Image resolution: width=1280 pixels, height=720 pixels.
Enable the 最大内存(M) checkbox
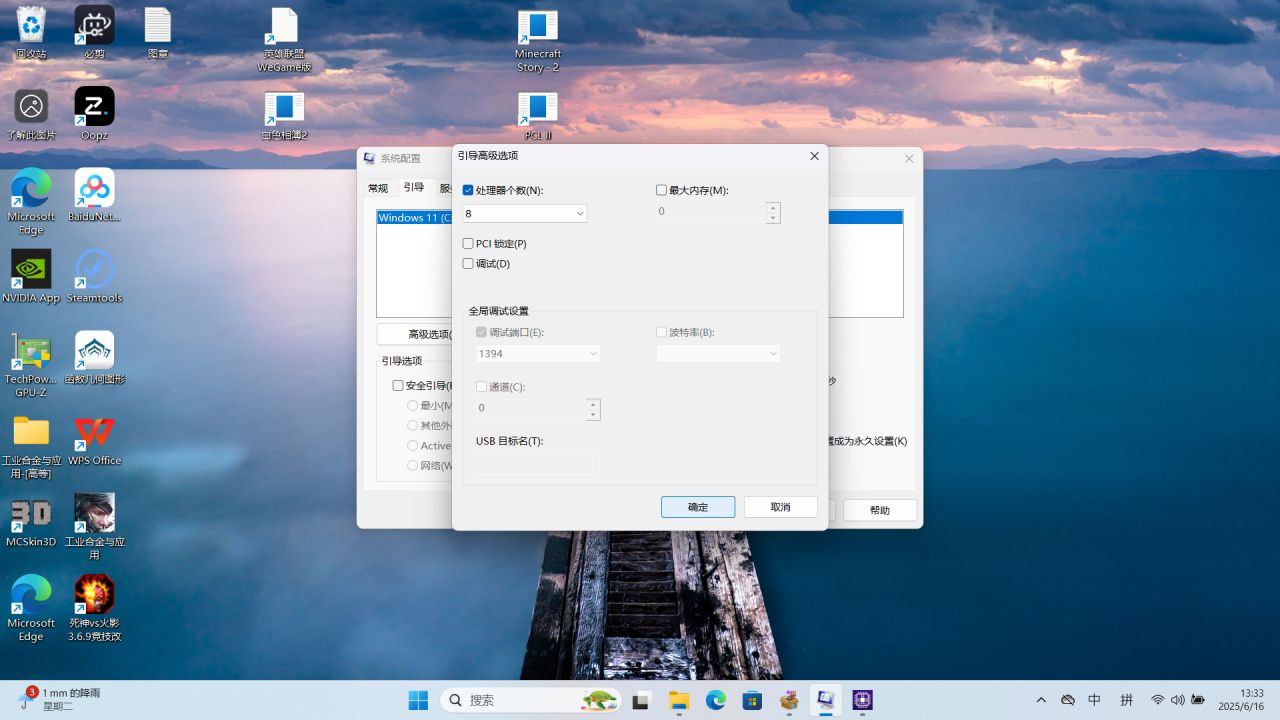661,190
